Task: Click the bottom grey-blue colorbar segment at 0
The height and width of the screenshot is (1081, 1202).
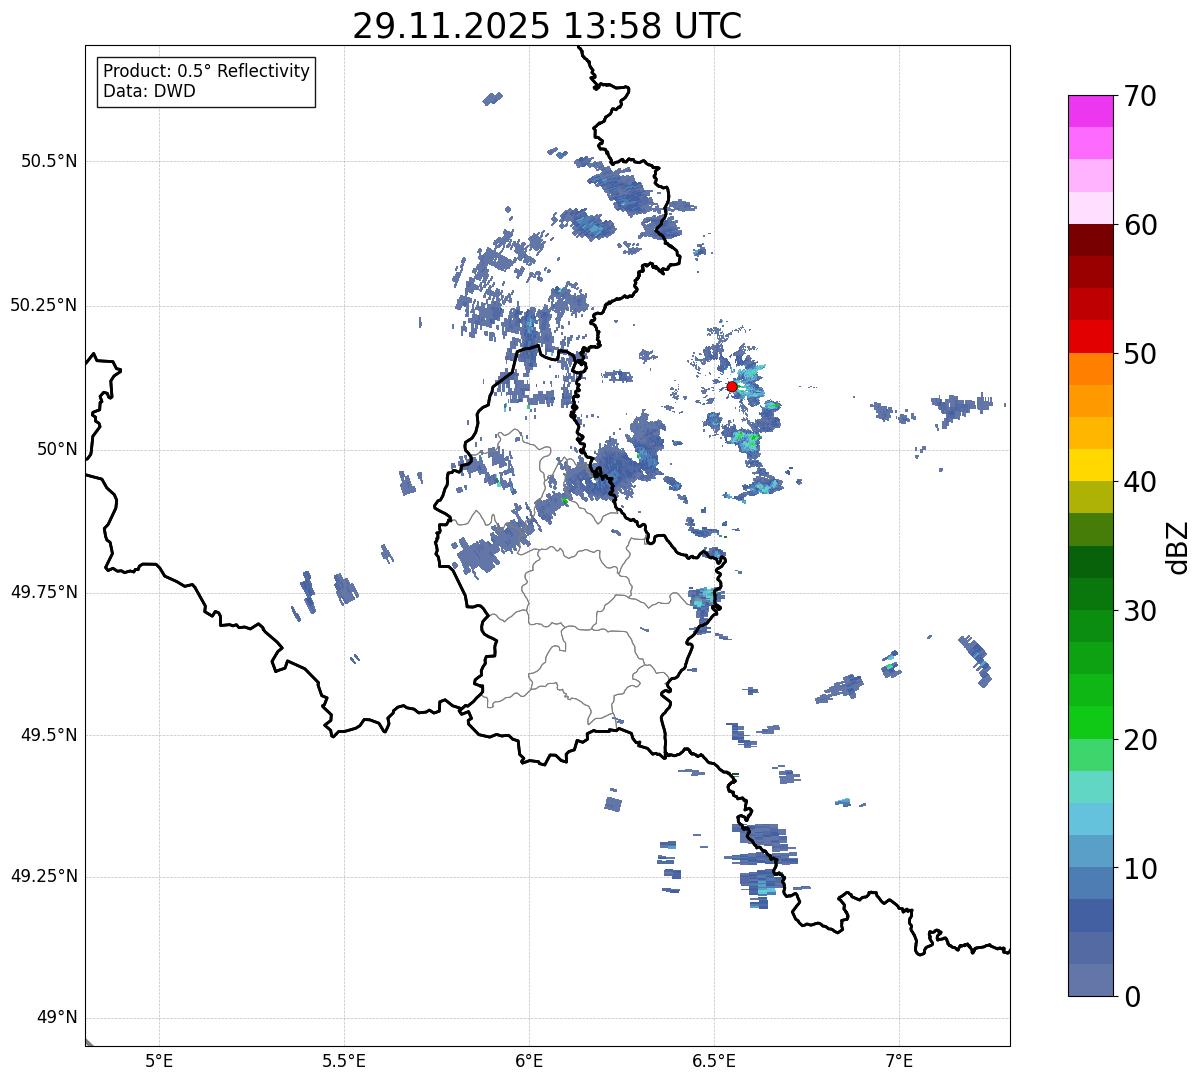Action: point(1091,980)
